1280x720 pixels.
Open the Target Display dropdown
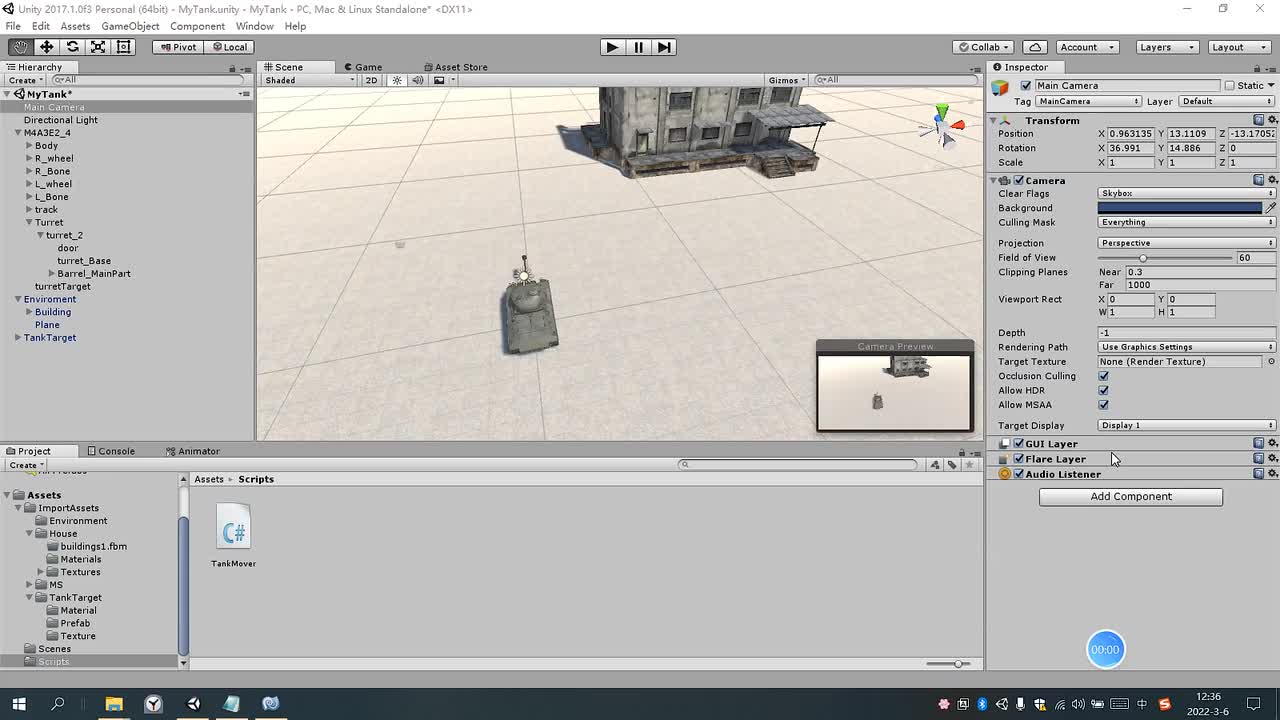click(1186, 425)
